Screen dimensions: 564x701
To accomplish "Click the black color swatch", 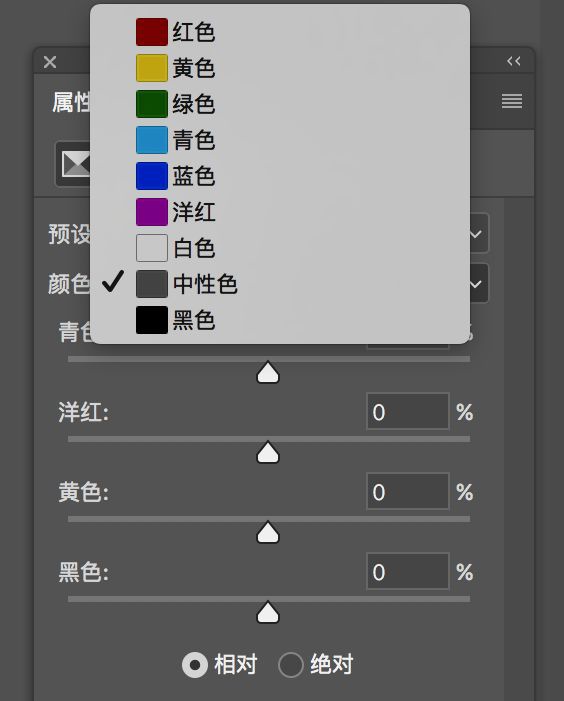I will pyautogui.click(x=152, y=320).
